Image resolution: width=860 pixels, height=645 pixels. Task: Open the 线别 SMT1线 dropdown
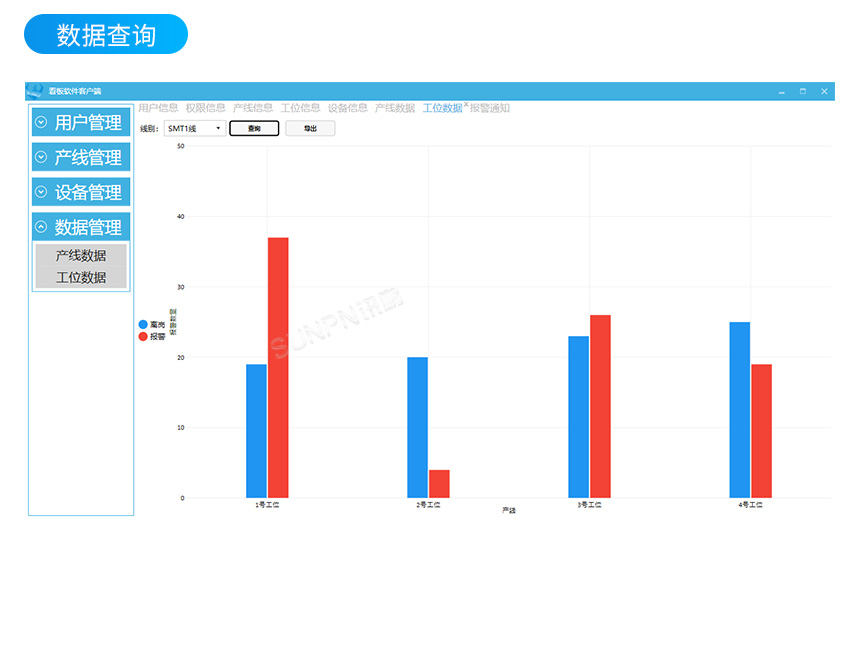pyautogui.click(x=195, y=129)
